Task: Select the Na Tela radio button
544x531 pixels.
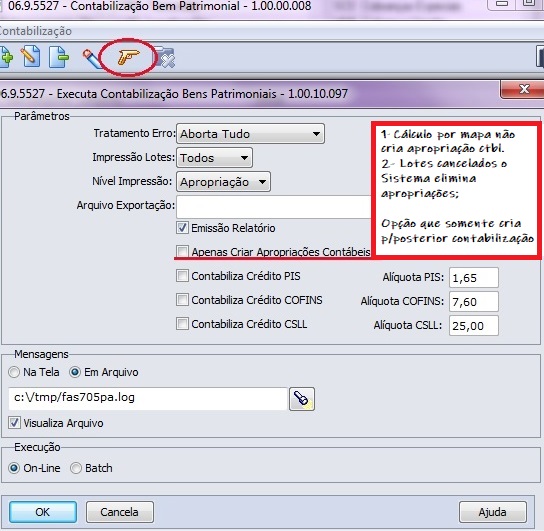Action: click(x=14, y=372)
